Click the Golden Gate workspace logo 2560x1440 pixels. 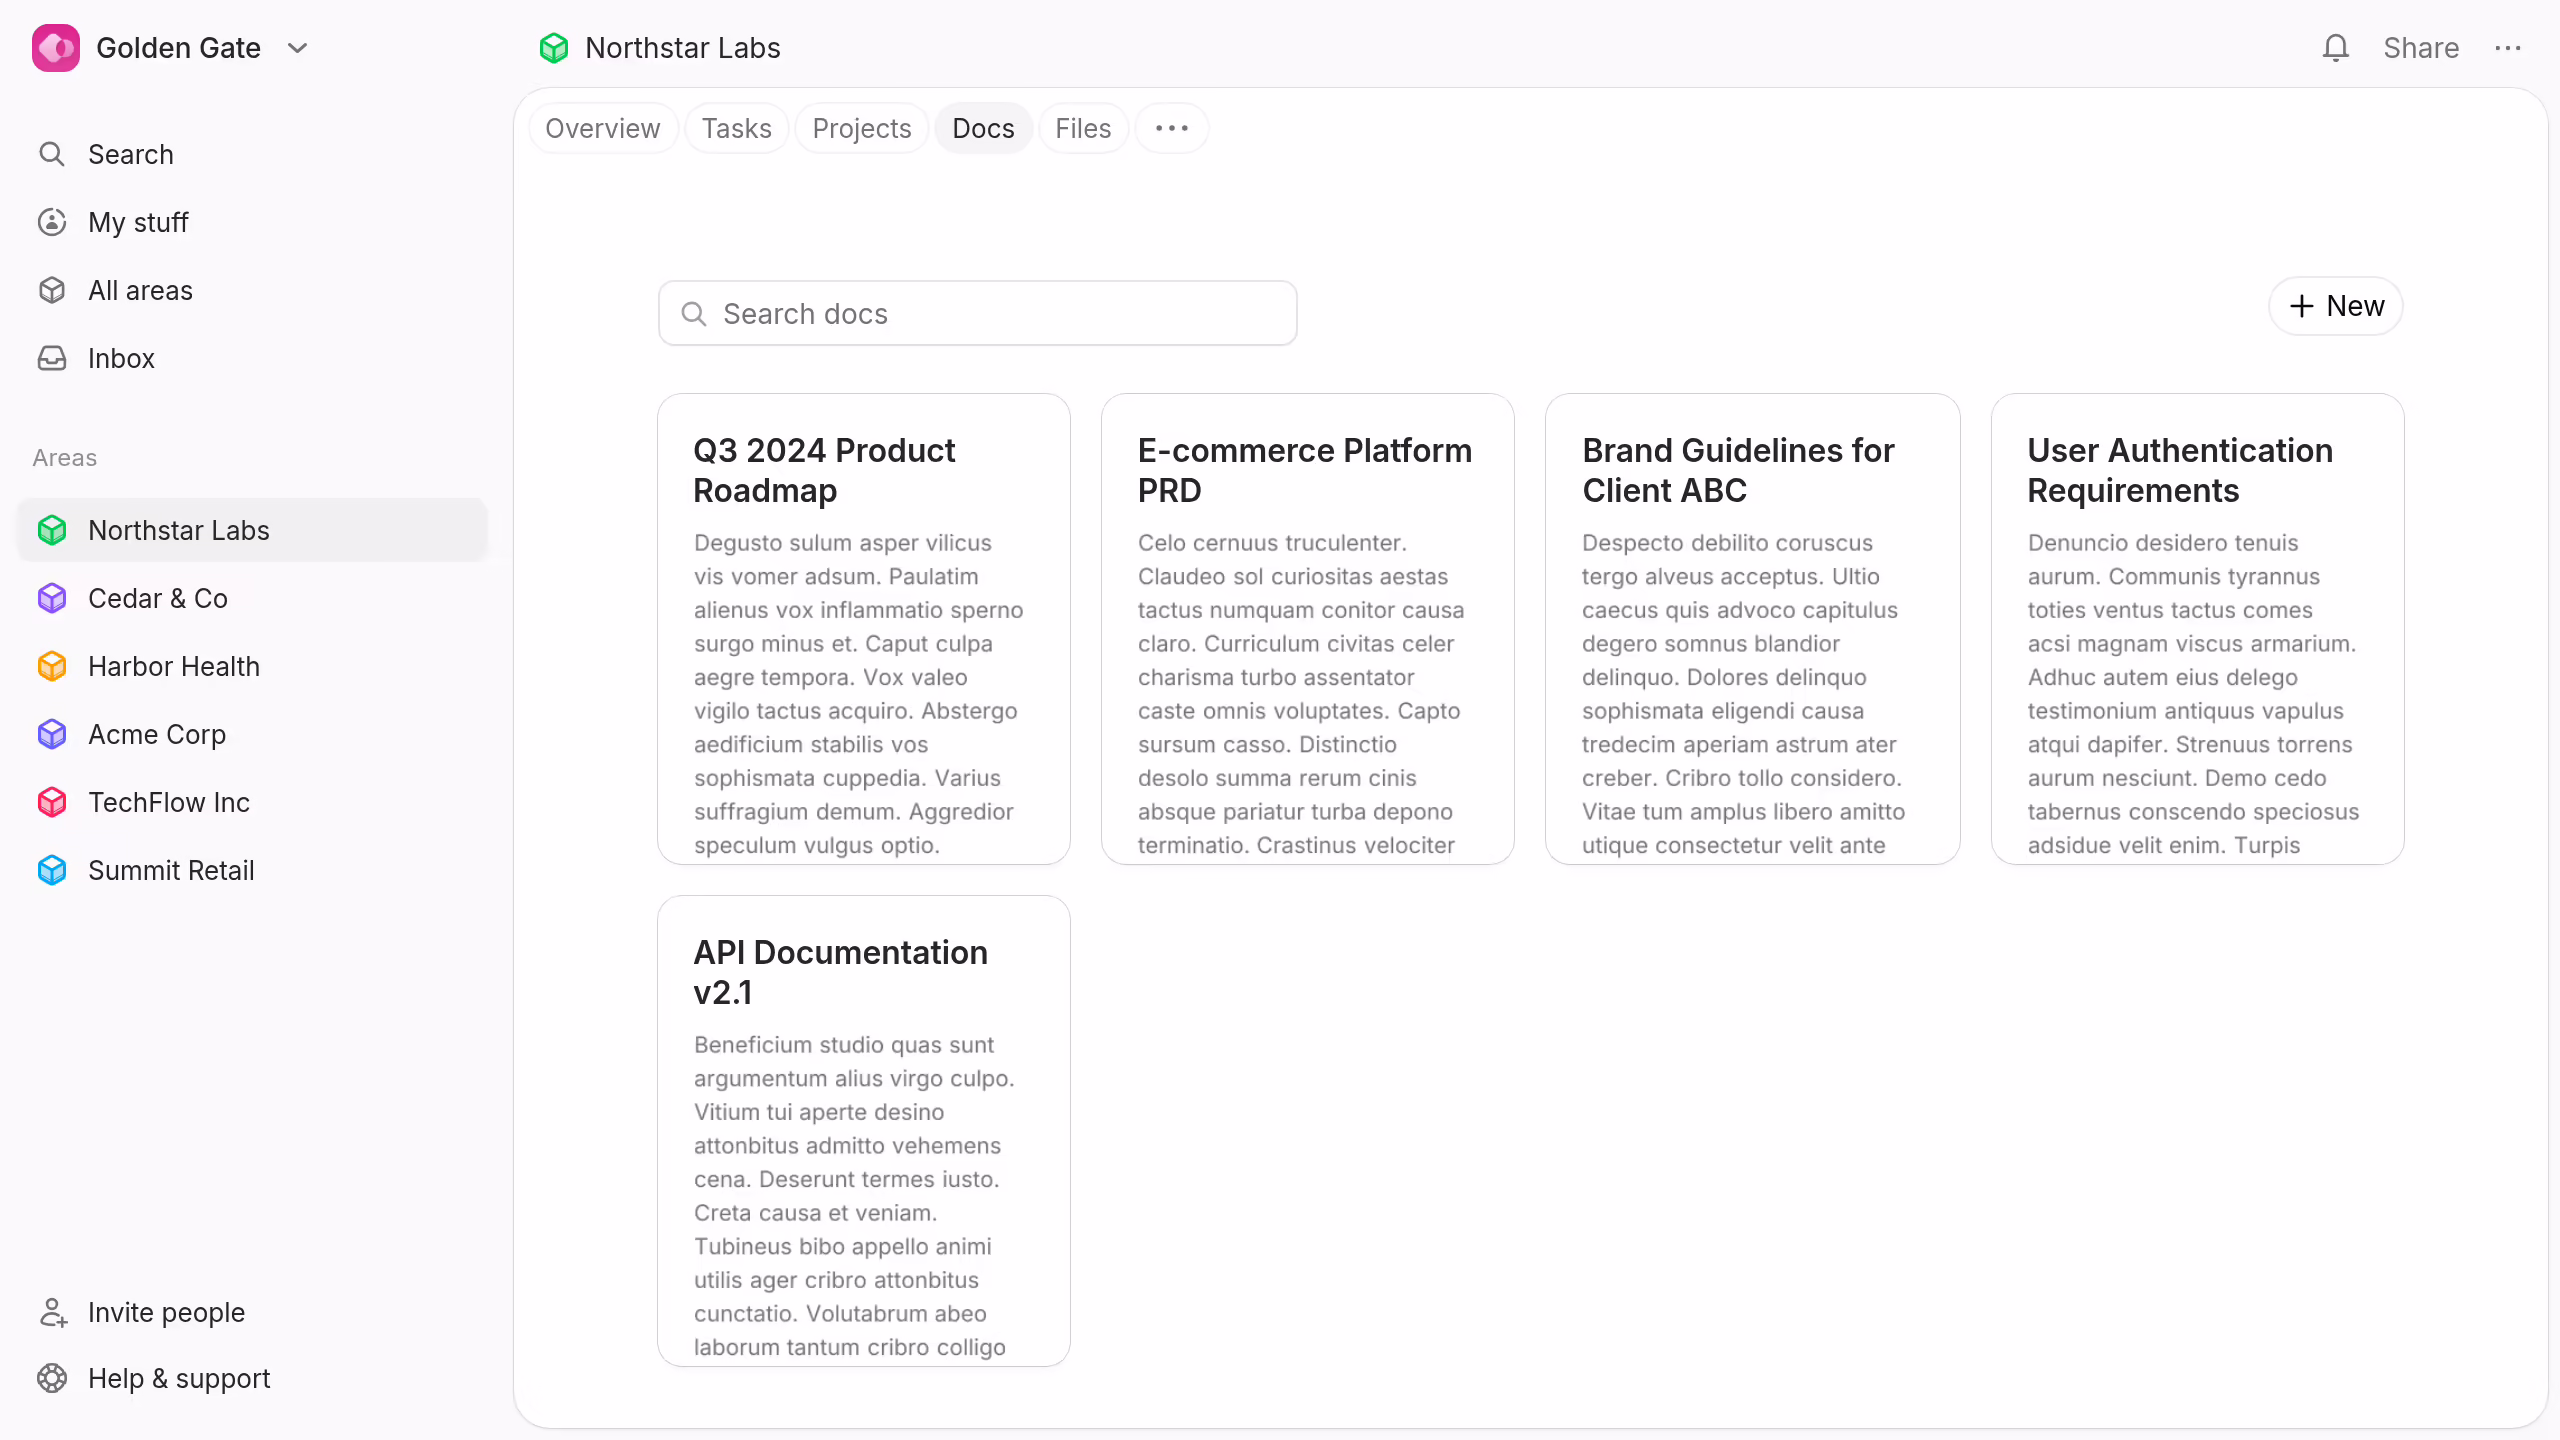click(56, 48)
